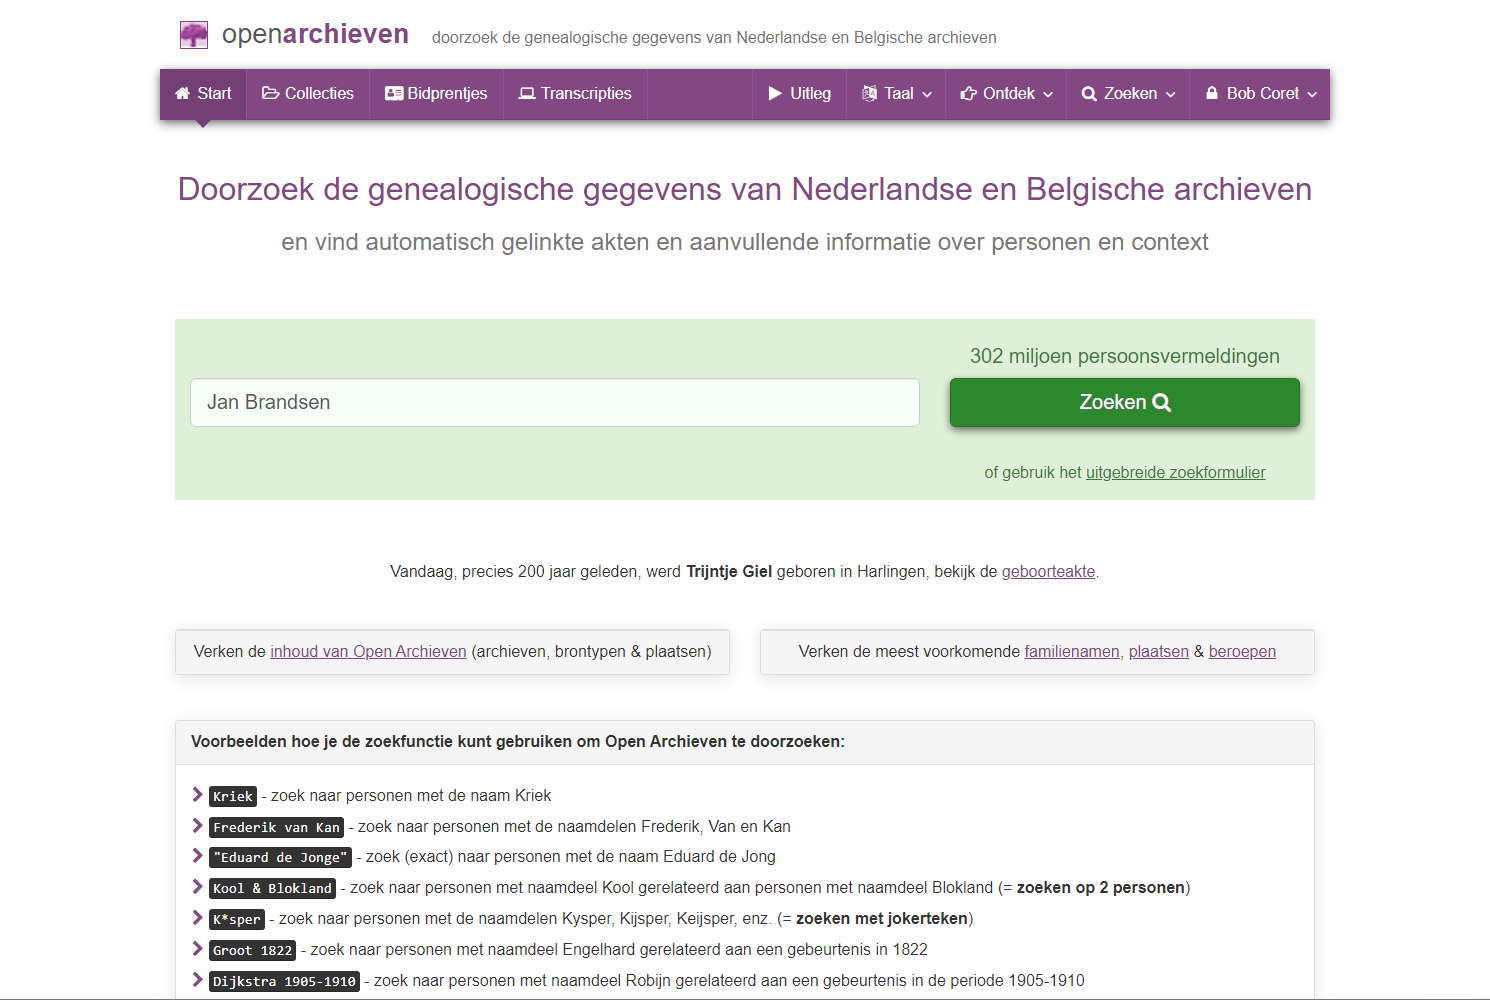Click the chevron before Dijkstra 1905-1910

[x=197, y=980]
